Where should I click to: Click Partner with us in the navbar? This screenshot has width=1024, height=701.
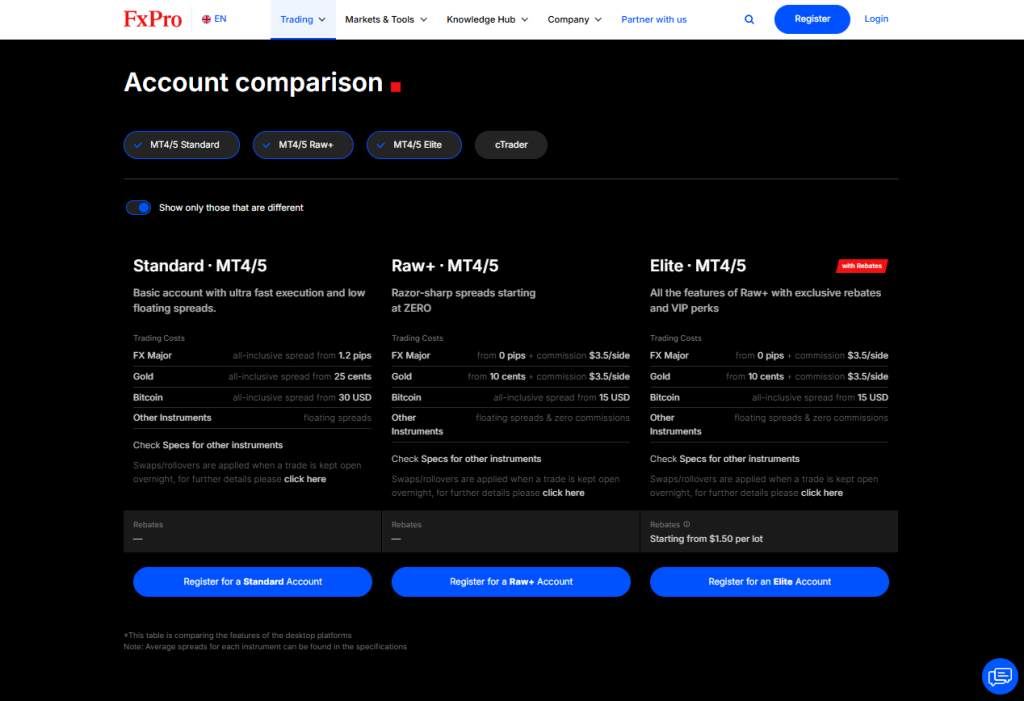pyautogui.click(x=654, y=19)
